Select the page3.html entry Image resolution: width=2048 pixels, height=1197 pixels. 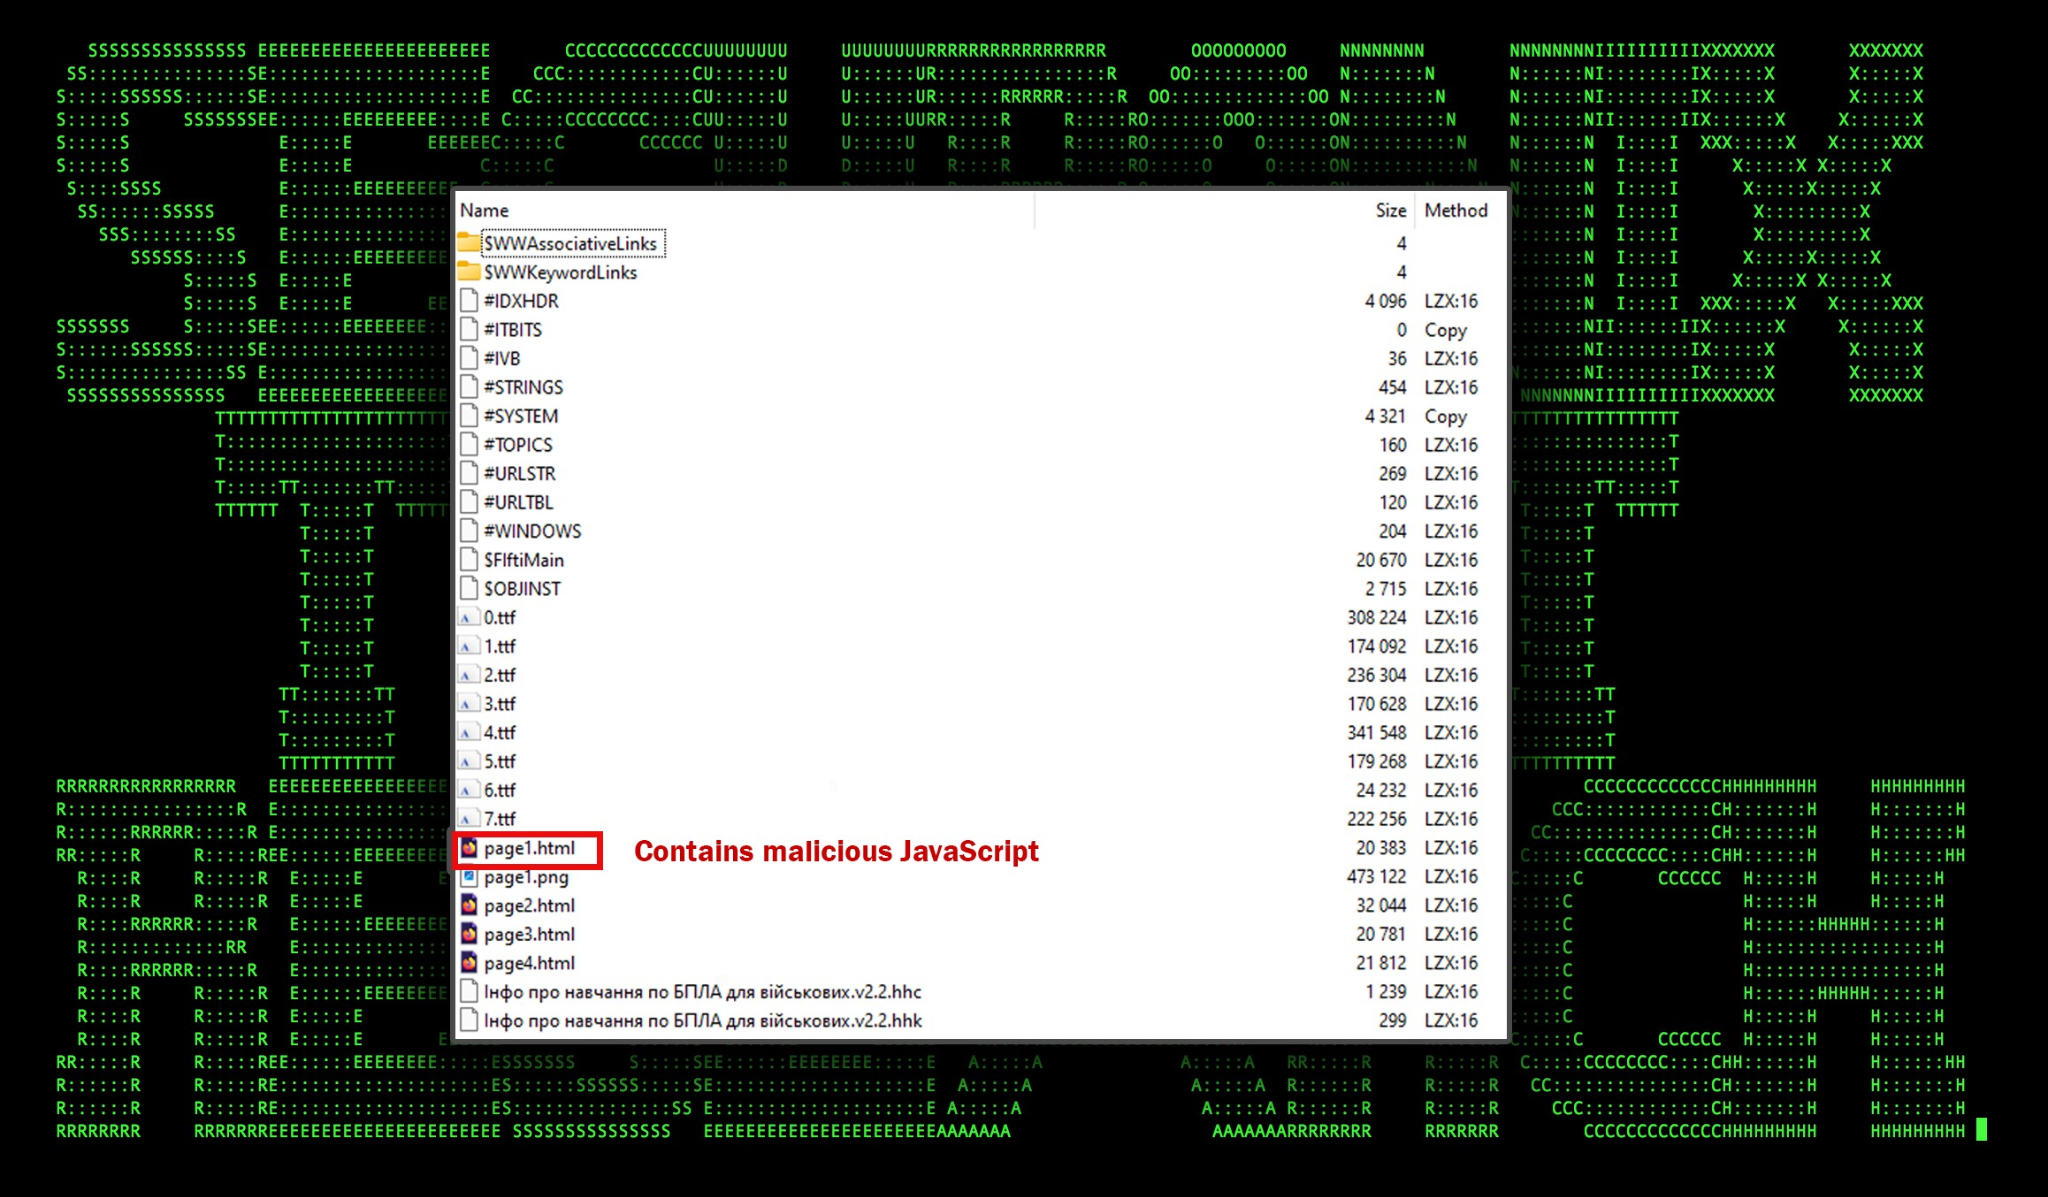point(529,935)
